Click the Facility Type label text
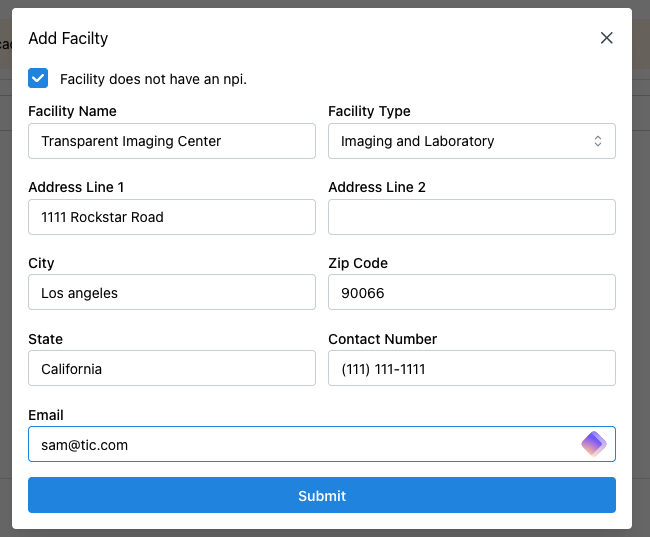 click(369, 111)
